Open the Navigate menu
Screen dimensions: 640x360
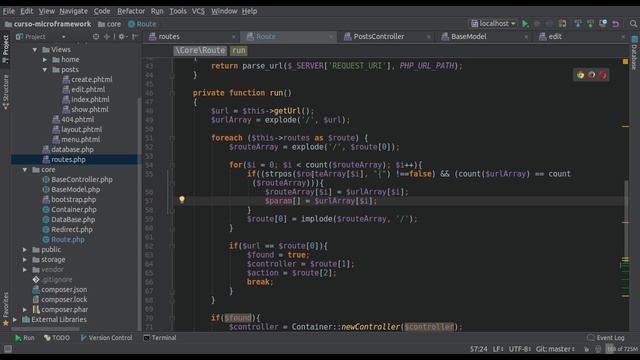tap(73, 11)
